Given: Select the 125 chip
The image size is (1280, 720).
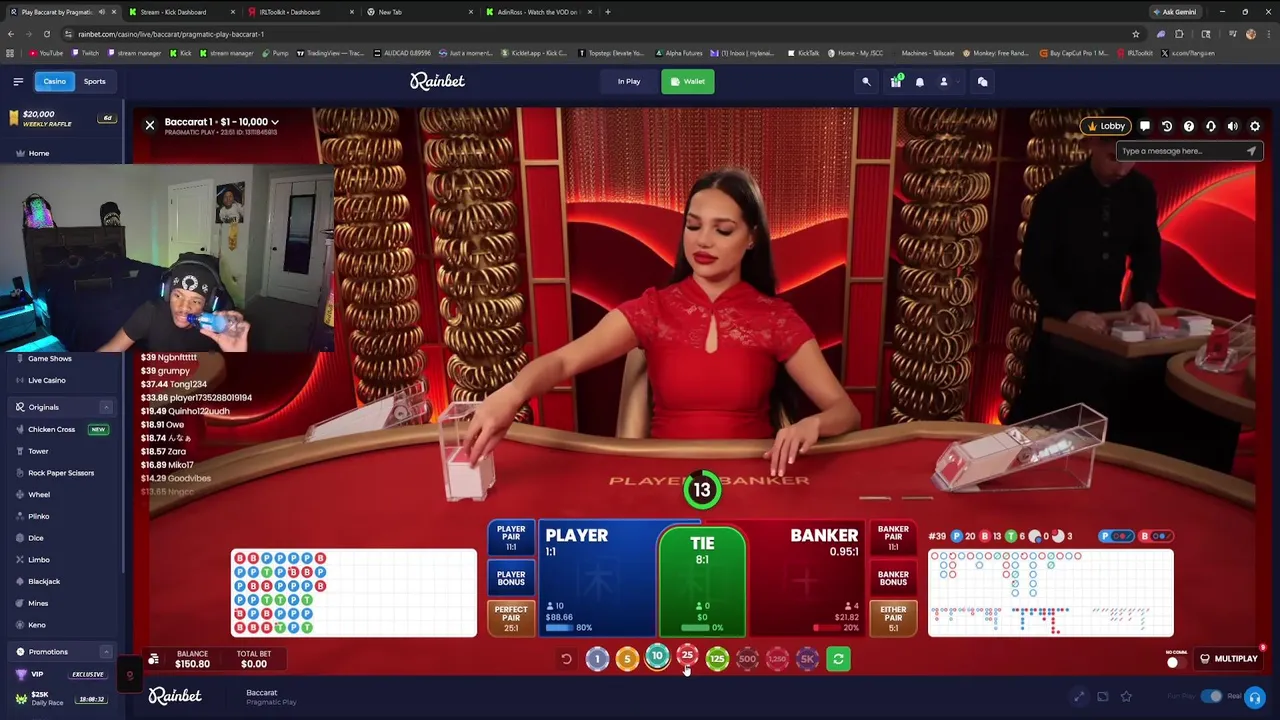Looking at the screenshot, I should pyautogui.click(x=717, y=658).
